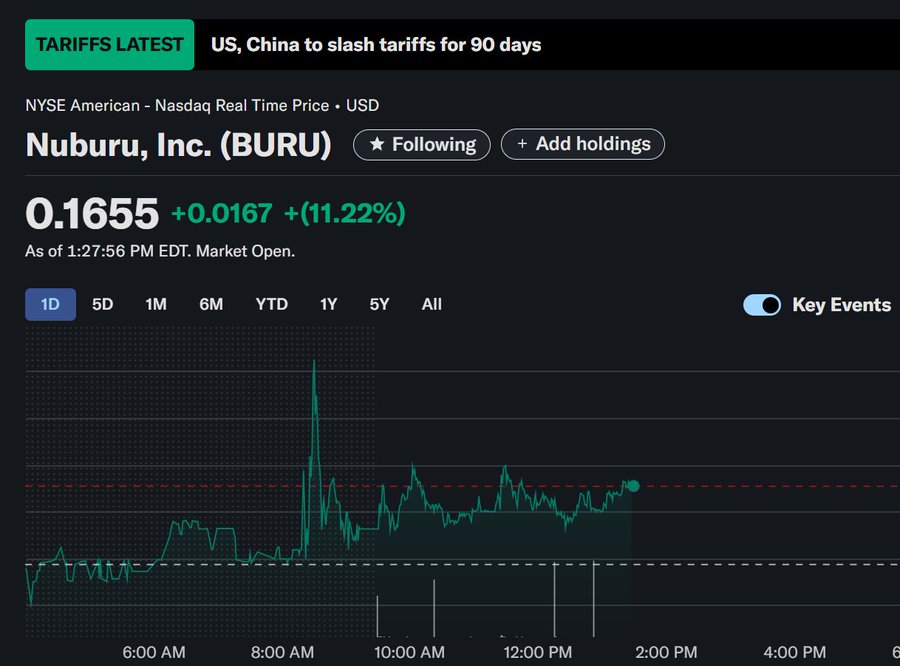Screen dimensions: 900x666
Task: Click the Nuburu, Inc. (BURU) title
Action: [x=179, y=145]
